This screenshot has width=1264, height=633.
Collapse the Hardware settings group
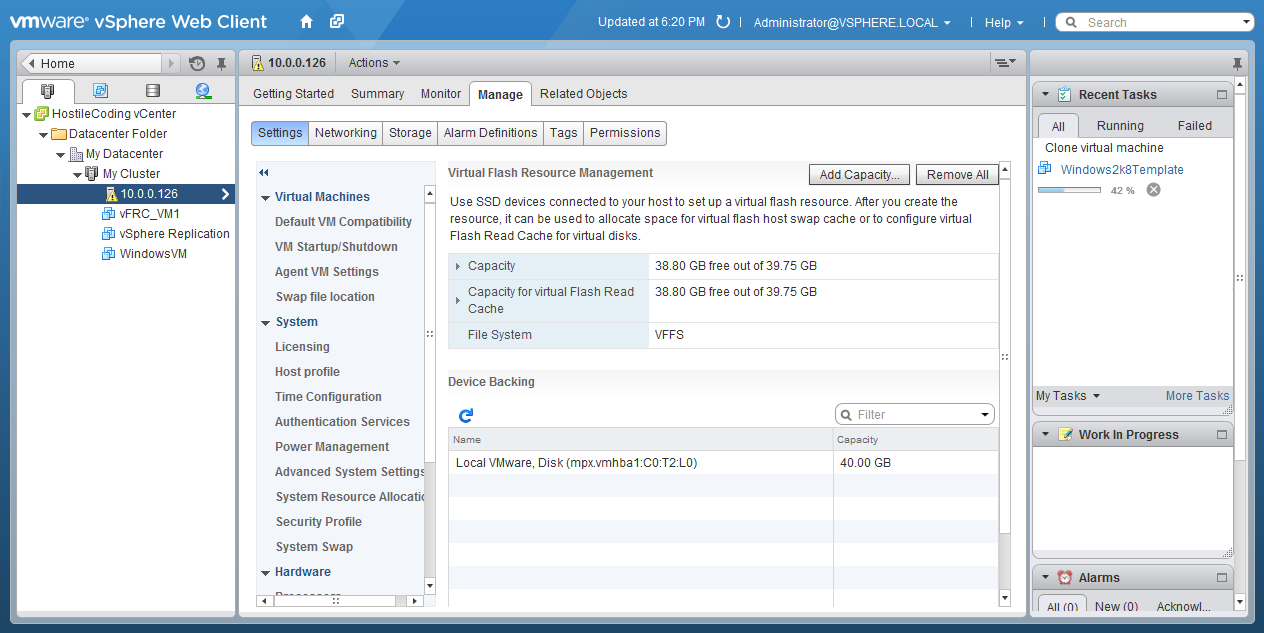[265, 572]
